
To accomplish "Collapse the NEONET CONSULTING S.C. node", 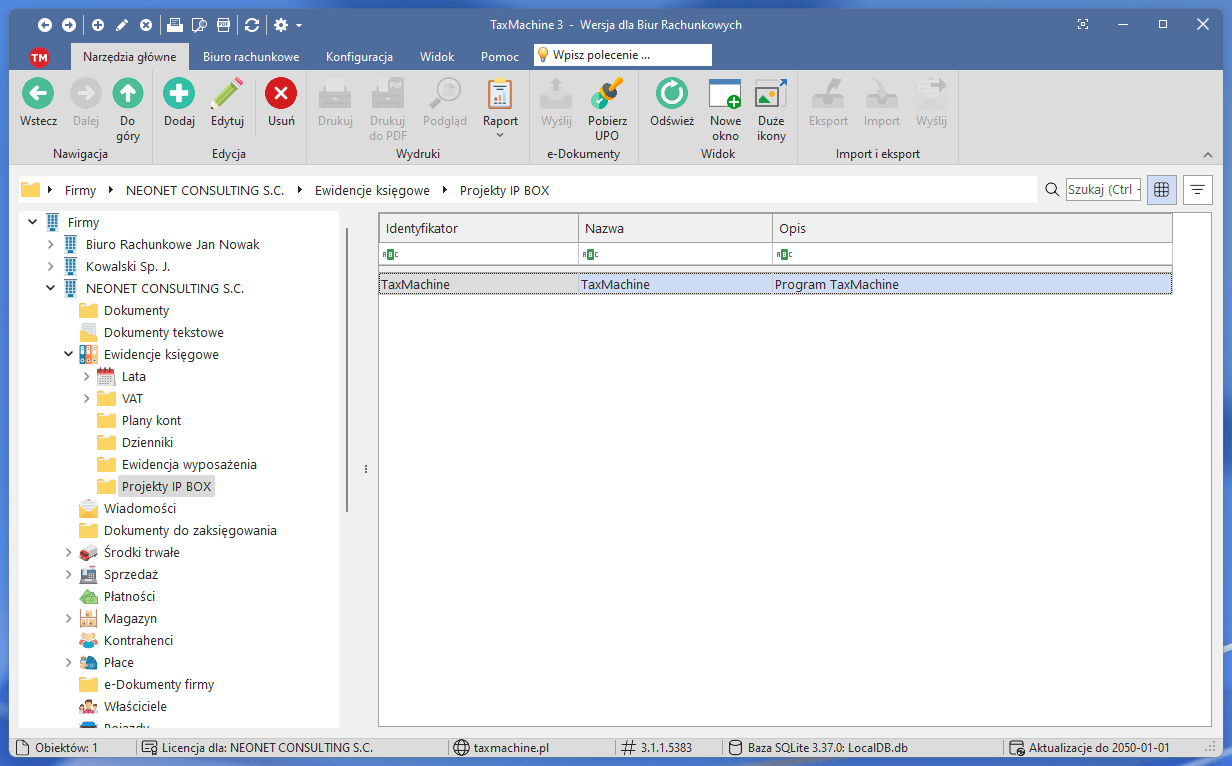I will [x=51, y=289].
